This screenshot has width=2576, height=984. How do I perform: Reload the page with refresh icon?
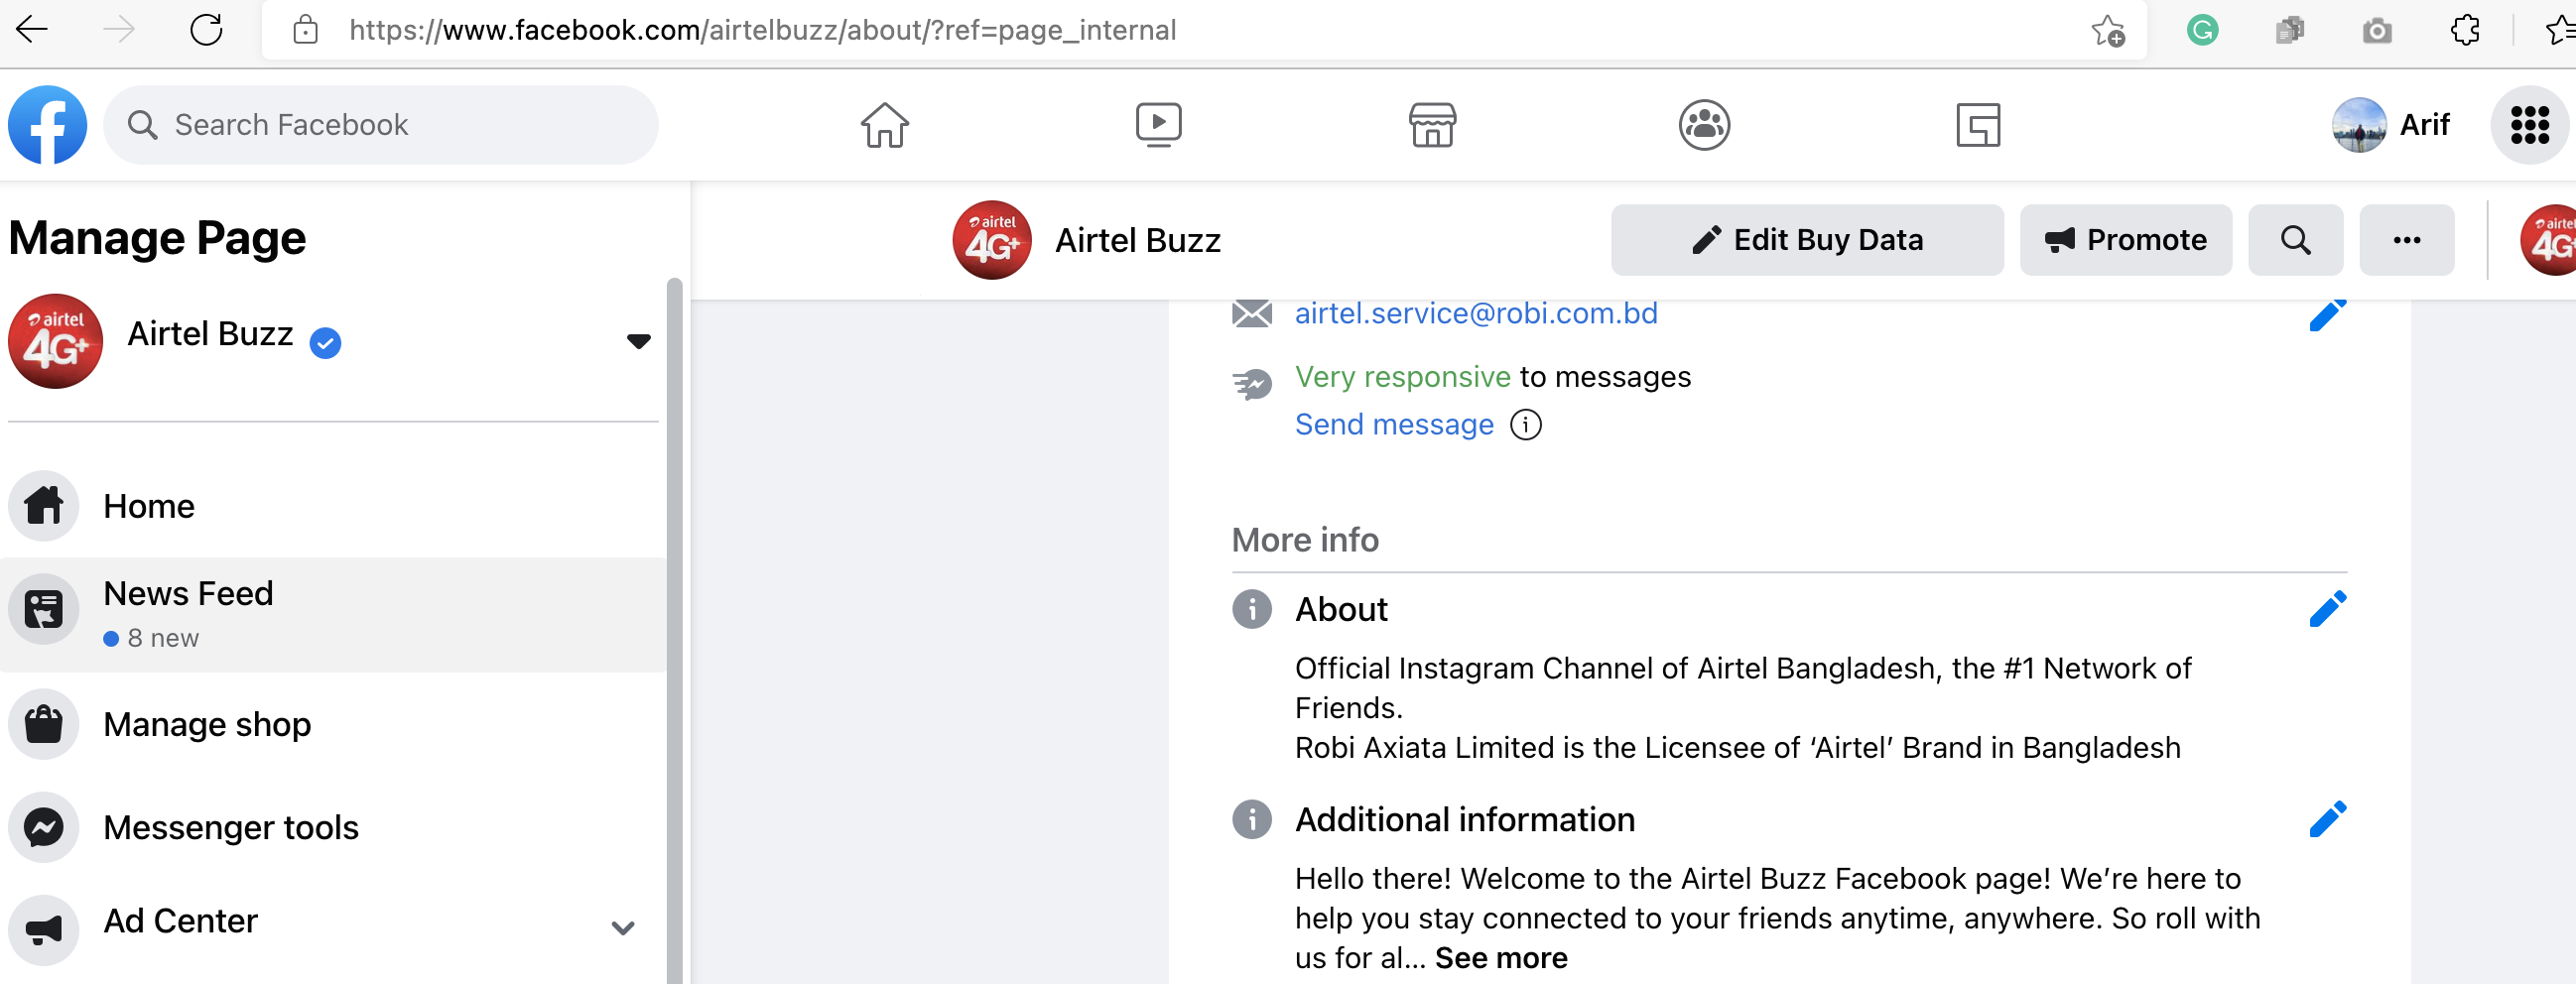point(206,30)
